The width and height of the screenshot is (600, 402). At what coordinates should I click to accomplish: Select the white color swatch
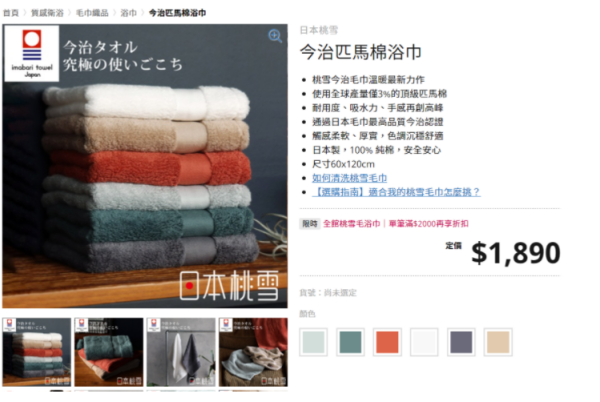coord(424,342)
